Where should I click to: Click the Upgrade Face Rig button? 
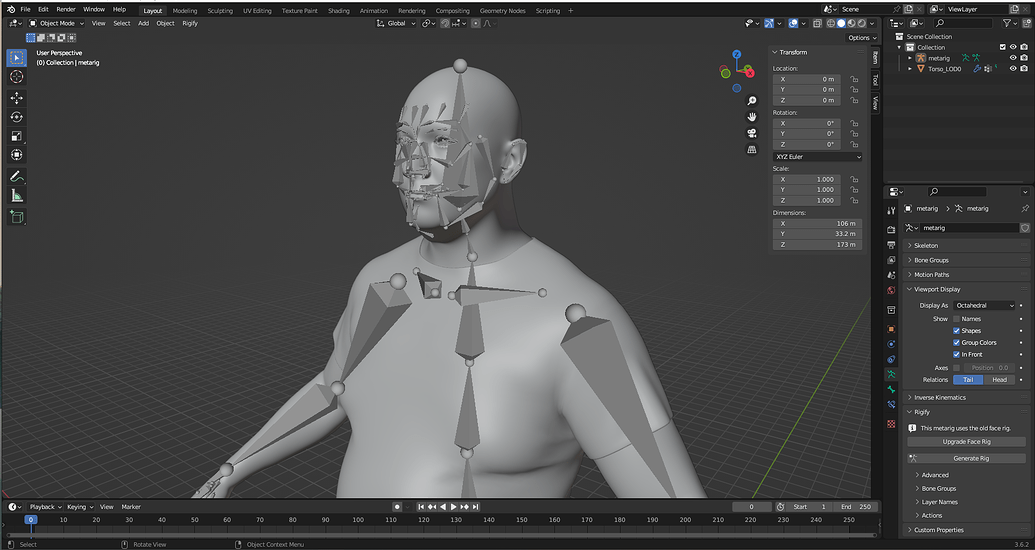966,442
